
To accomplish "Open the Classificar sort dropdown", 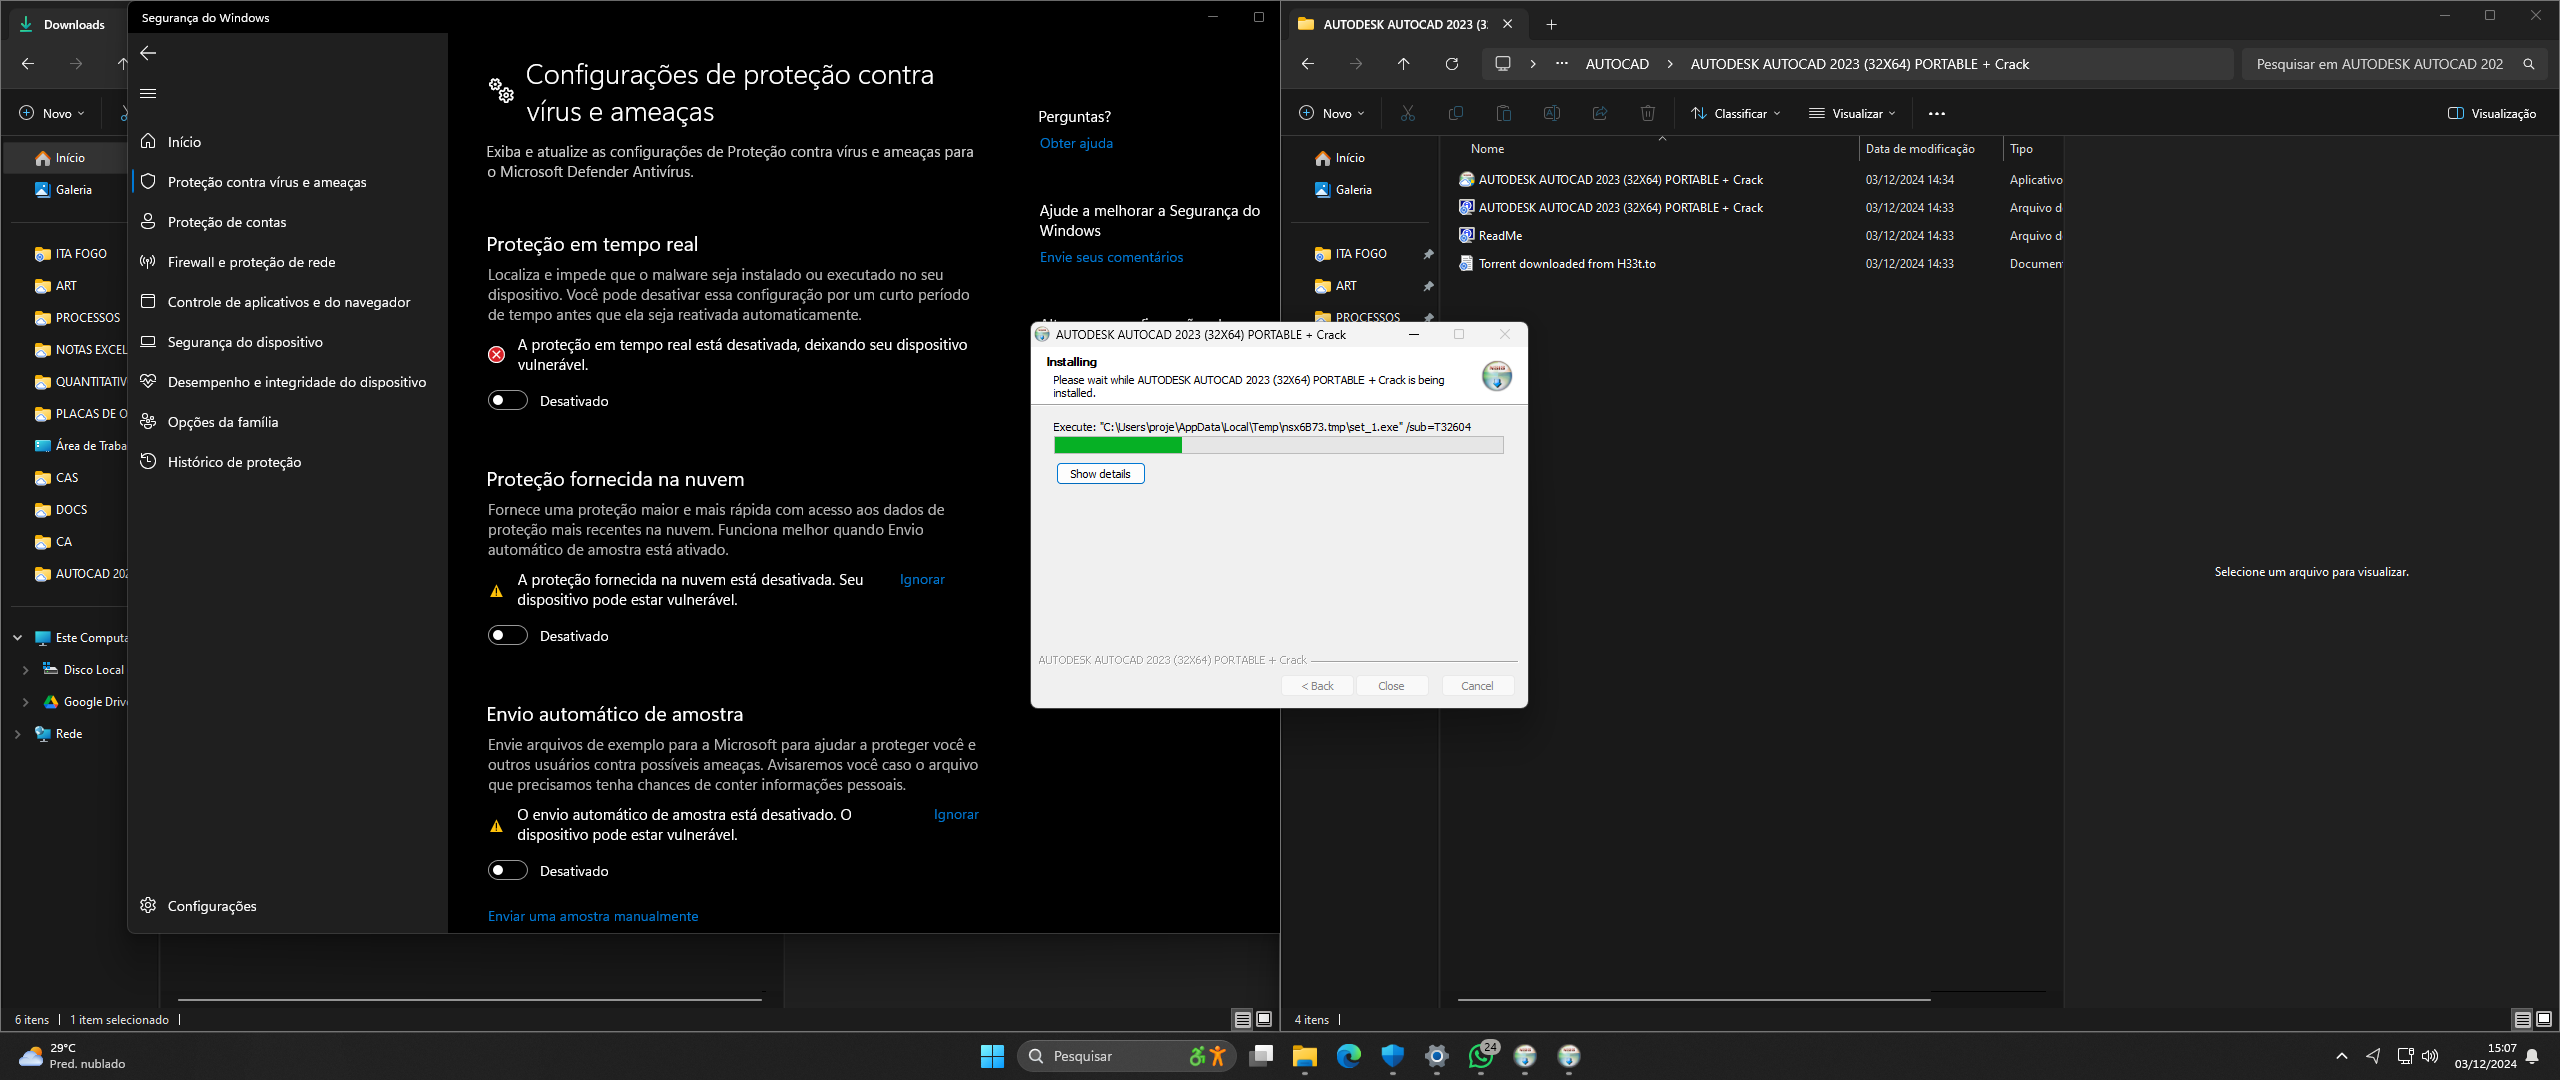I will 1736,113.
